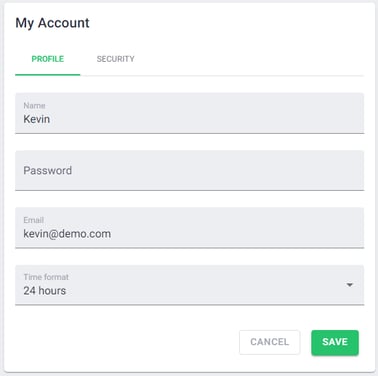Open the Time format combo box
Screen dimensions: 378x376
point(189,285)
